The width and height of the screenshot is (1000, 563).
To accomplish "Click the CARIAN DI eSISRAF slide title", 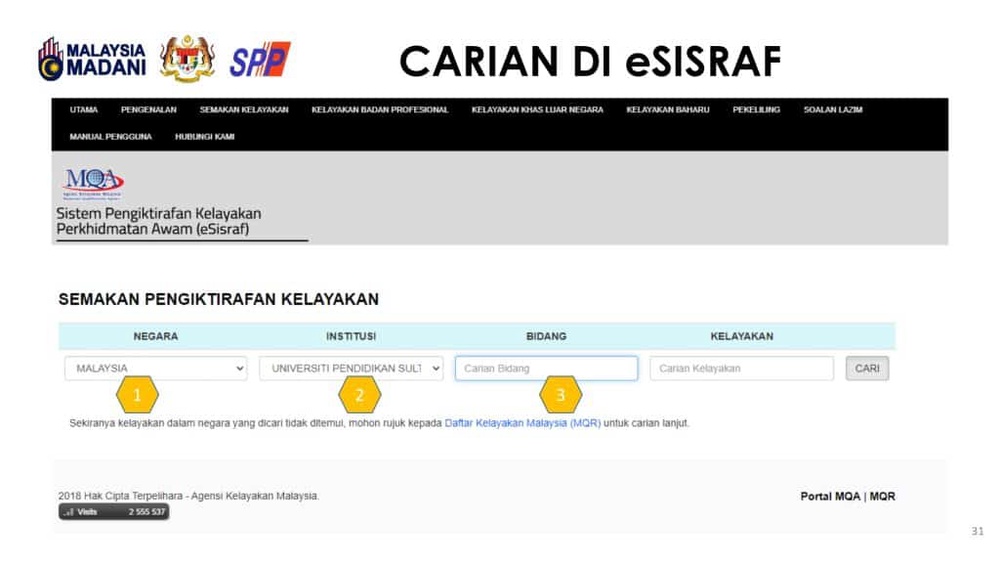I will pyautogui.click(x=590, y=61).
